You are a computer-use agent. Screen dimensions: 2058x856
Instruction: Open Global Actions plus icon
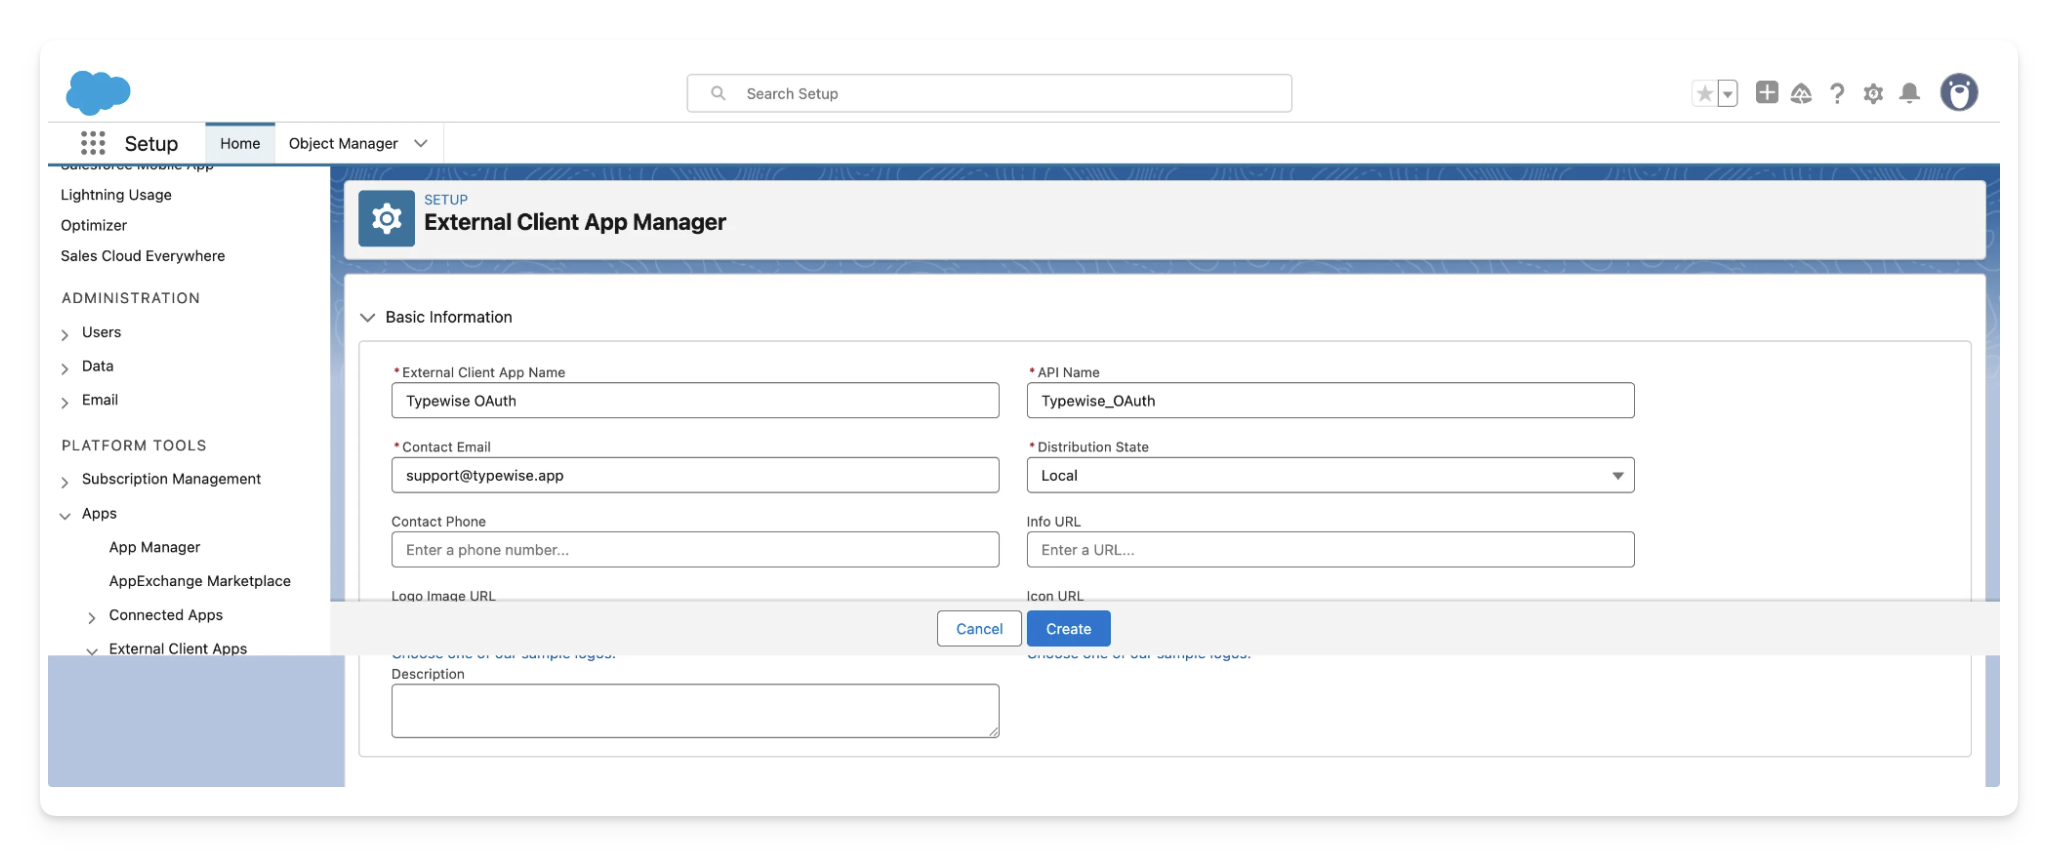coord(1767,92)
